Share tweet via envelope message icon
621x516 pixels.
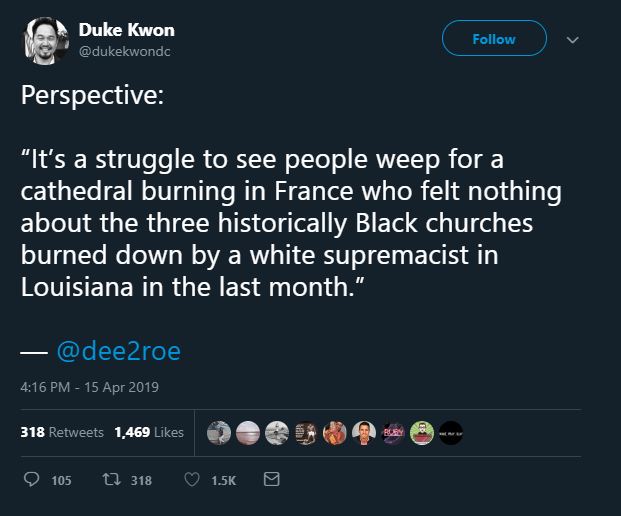[x=270, y=480]
